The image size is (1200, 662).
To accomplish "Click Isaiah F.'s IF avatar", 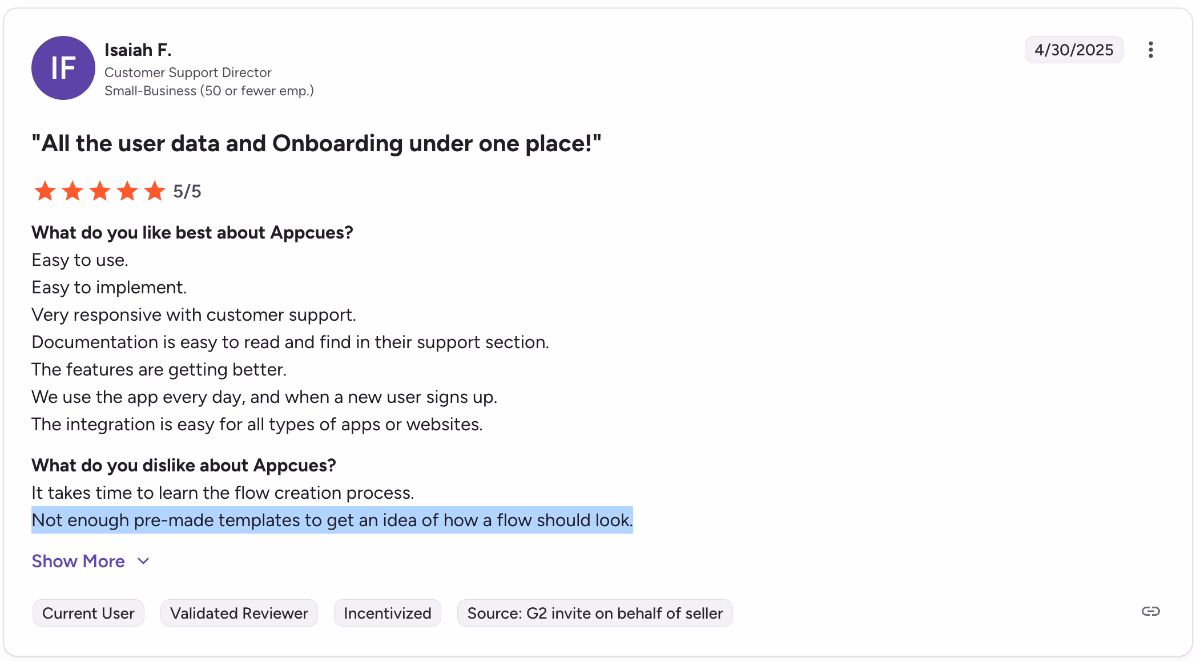I will pos(63,68).
